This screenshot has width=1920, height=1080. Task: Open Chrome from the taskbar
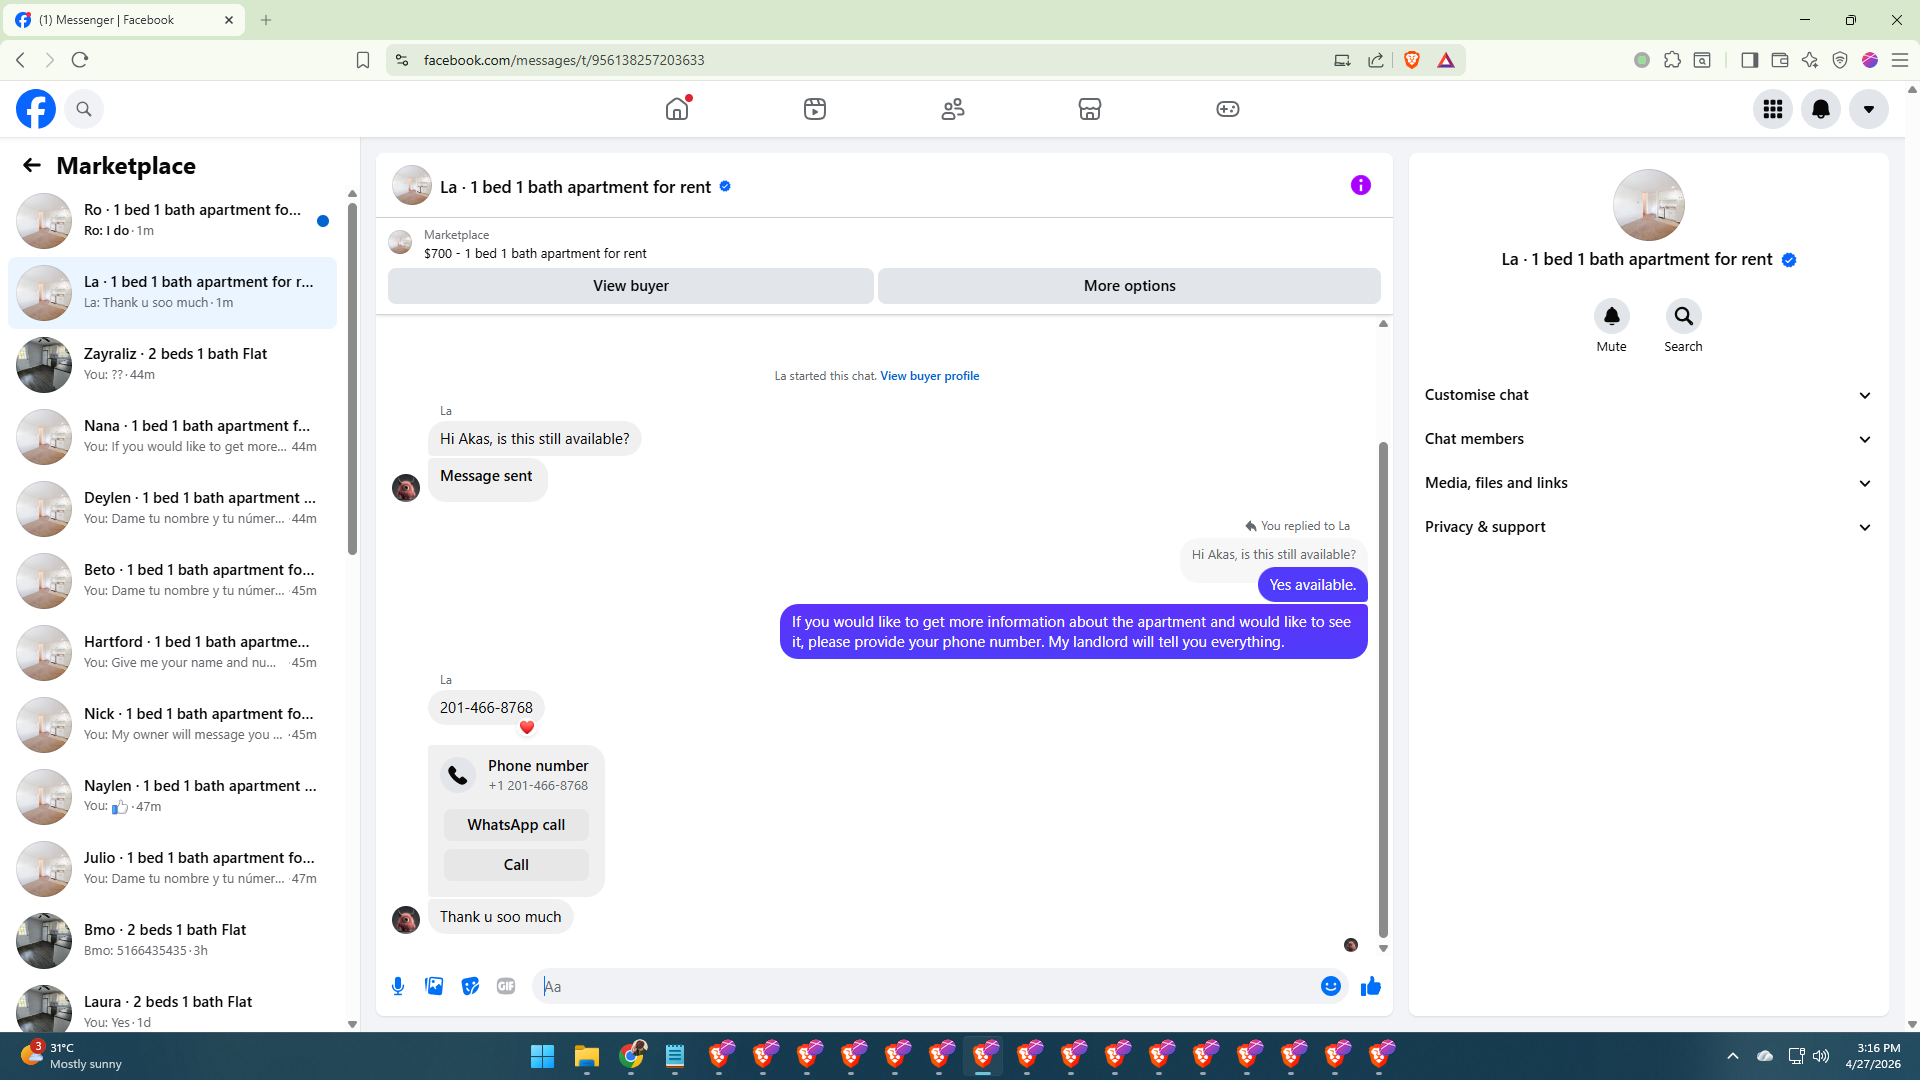pos(631,1056)
